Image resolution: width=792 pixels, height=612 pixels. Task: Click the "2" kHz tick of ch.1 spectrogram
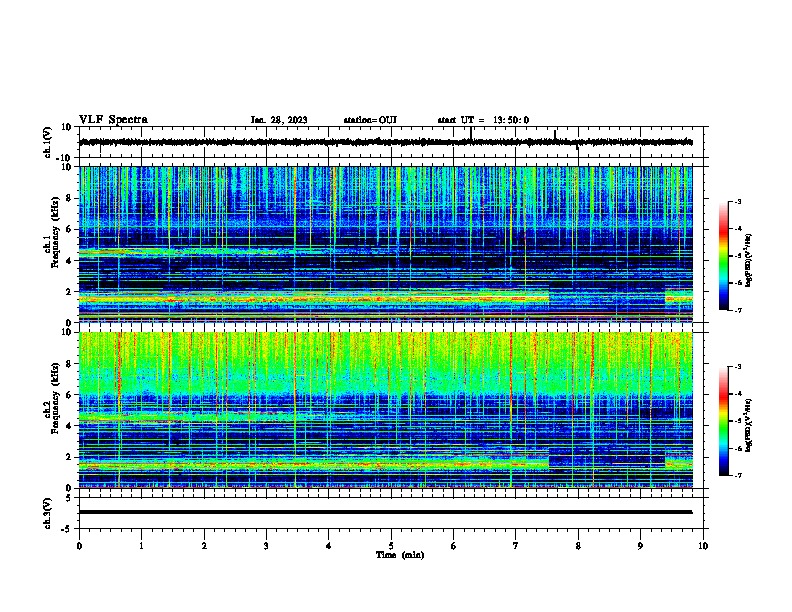(69, 291)
